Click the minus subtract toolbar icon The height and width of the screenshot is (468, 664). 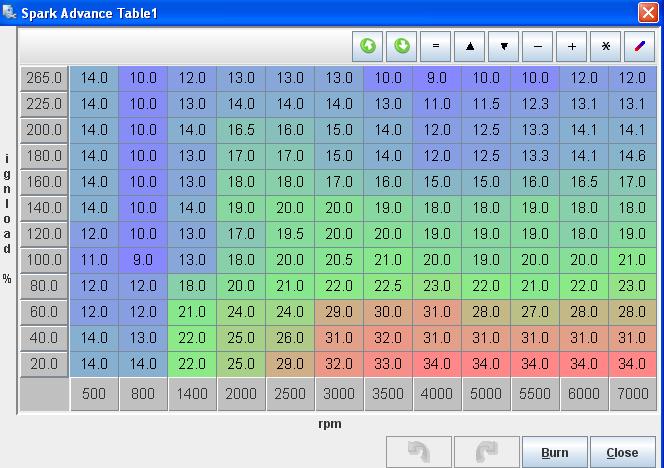(x=537, y=46)
